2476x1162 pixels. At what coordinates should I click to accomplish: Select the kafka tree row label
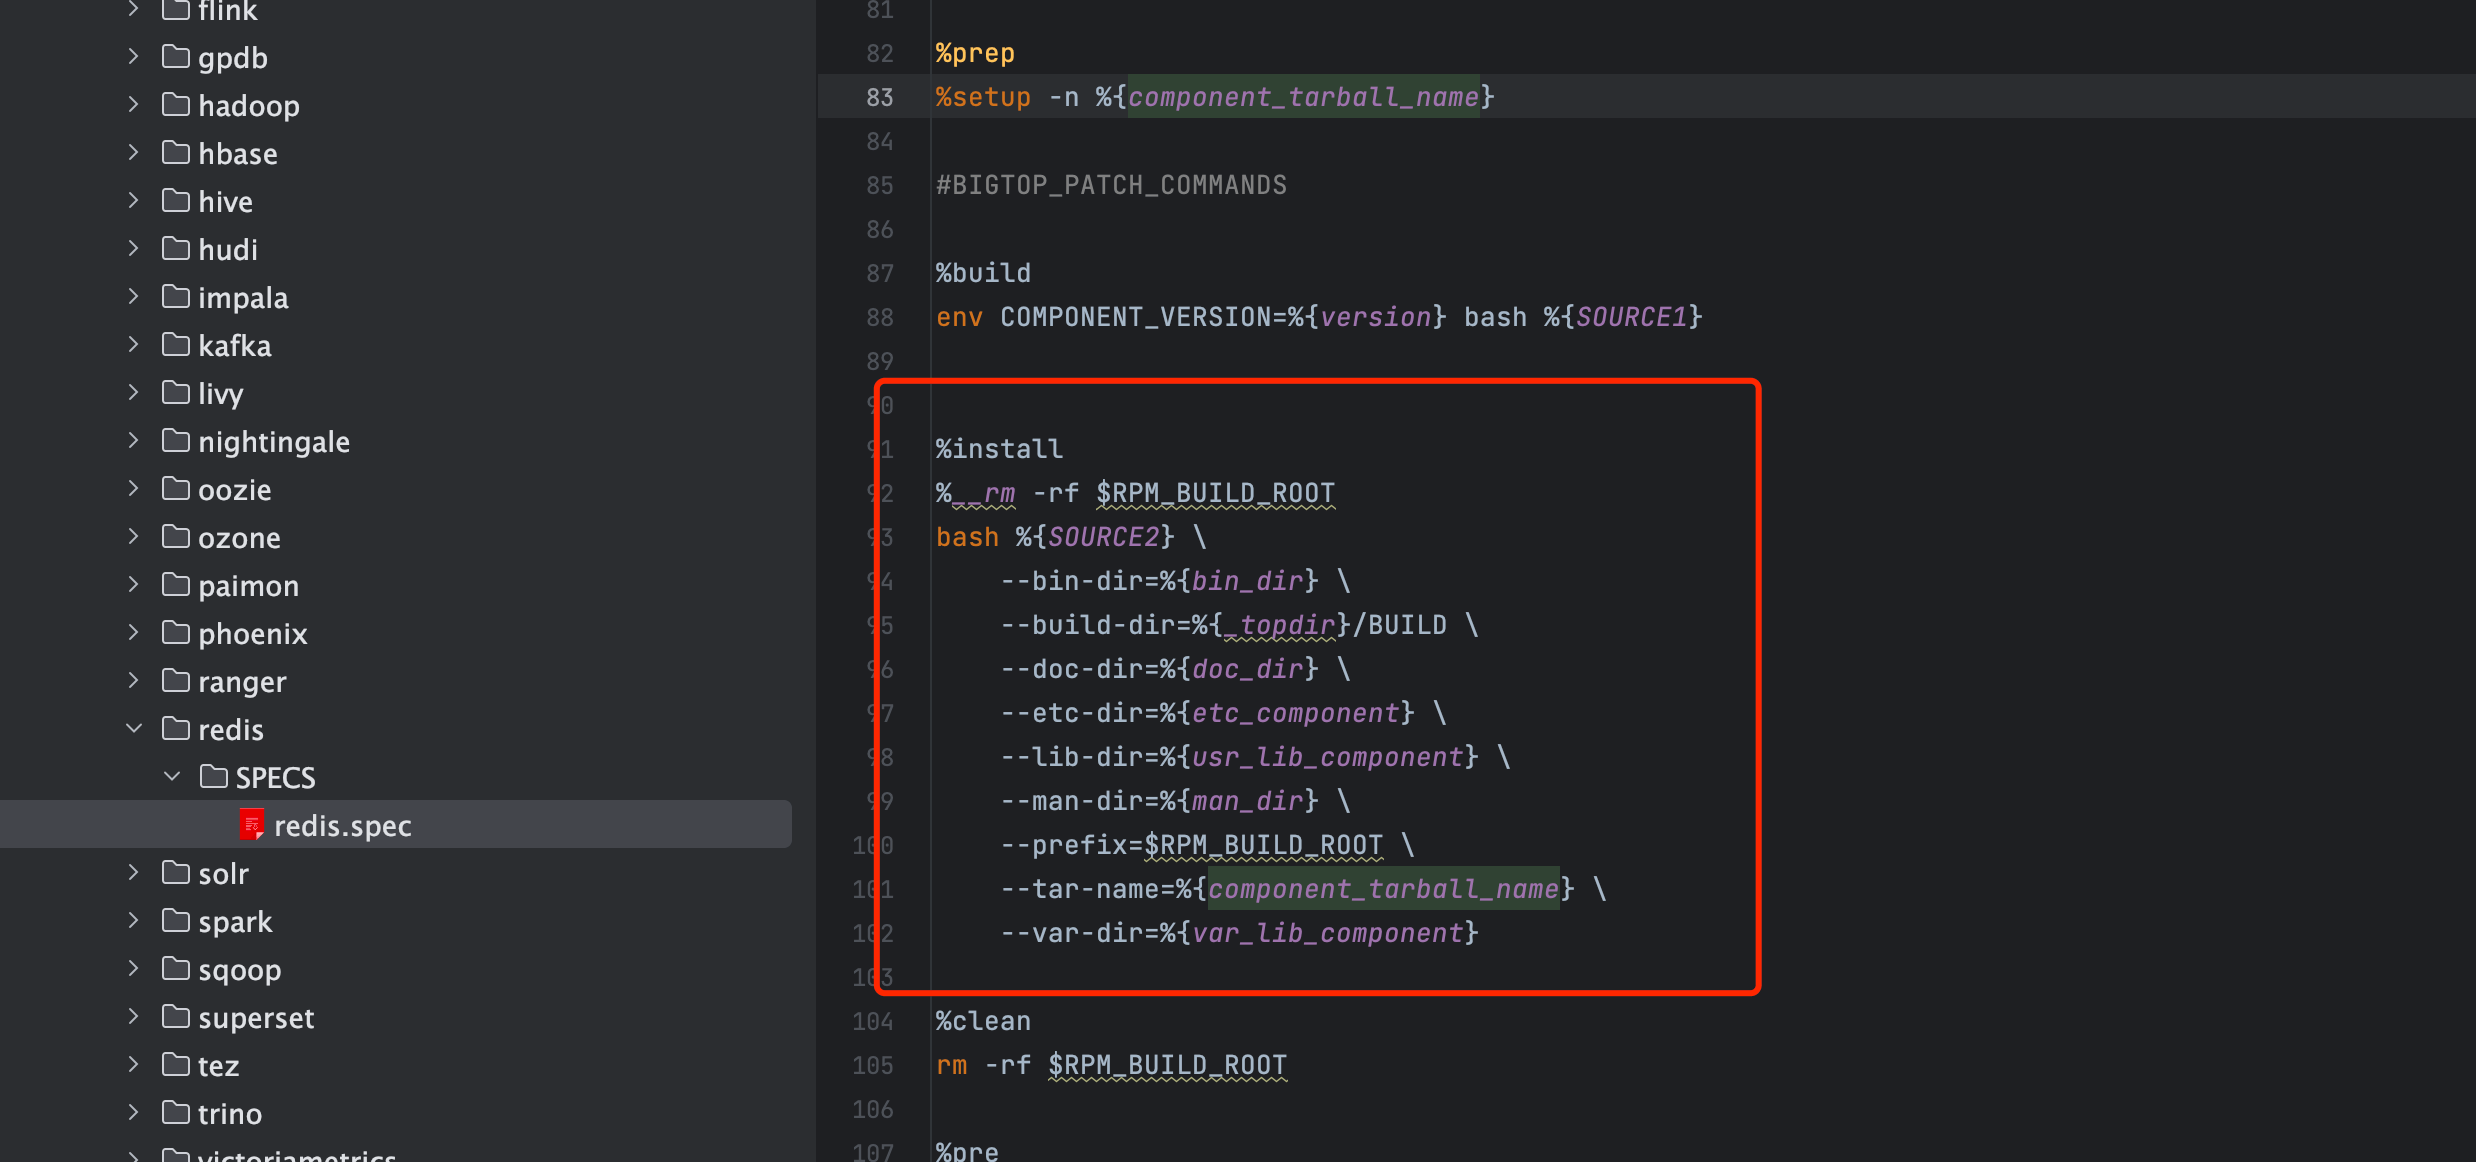point(235,346)
